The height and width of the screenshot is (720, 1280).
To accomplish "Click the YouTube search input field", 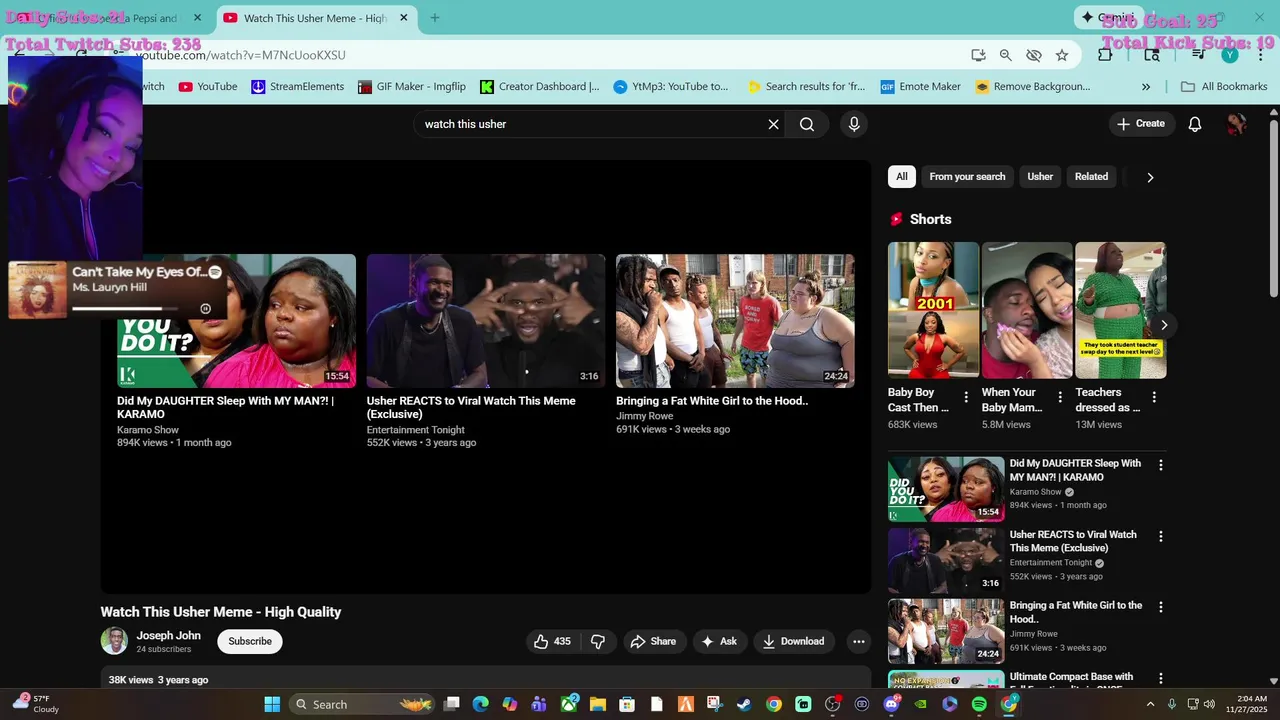I will 590,124.
